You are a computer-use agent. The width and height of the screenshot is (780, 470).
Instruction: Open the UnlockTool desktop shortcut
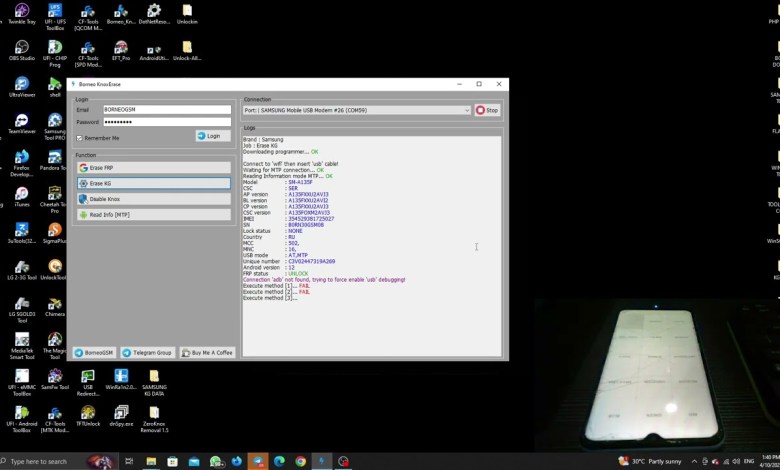click(x=54, y=267)
